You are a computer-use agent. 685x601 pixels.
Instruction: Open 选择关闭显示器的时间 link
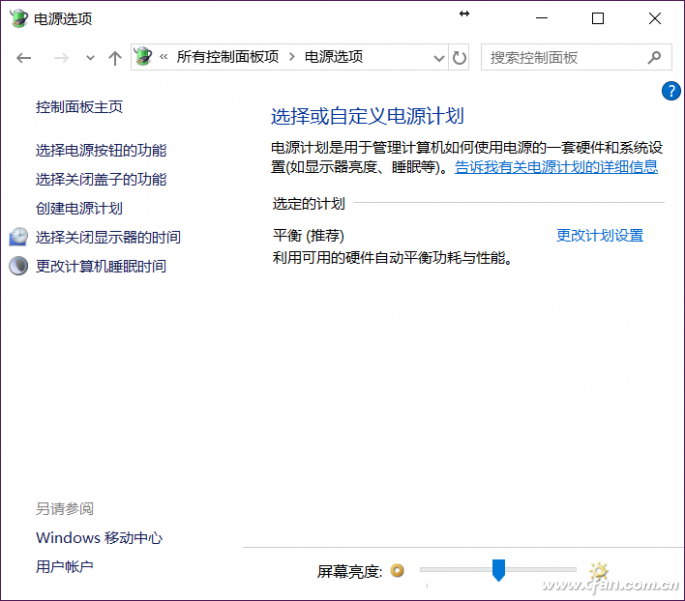pyautogui.click(x=108, y=237)
